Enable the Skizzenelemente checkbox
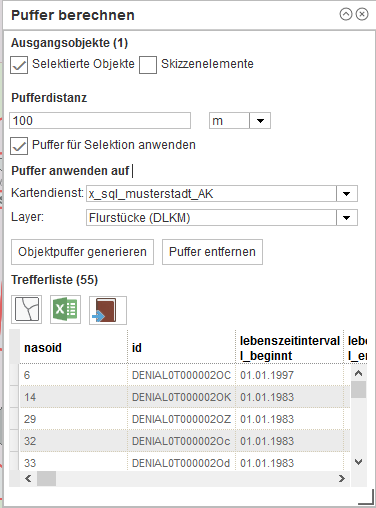376x508 pixels. [148, 65]
